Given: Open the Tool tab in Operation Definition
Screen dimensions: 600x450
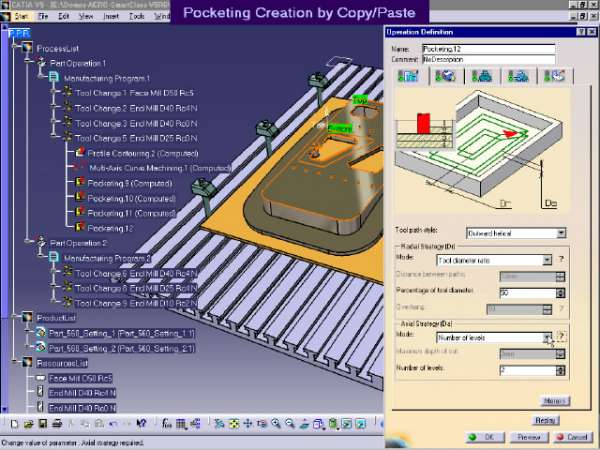Looking at the screenshot, I should click(482, 76).
